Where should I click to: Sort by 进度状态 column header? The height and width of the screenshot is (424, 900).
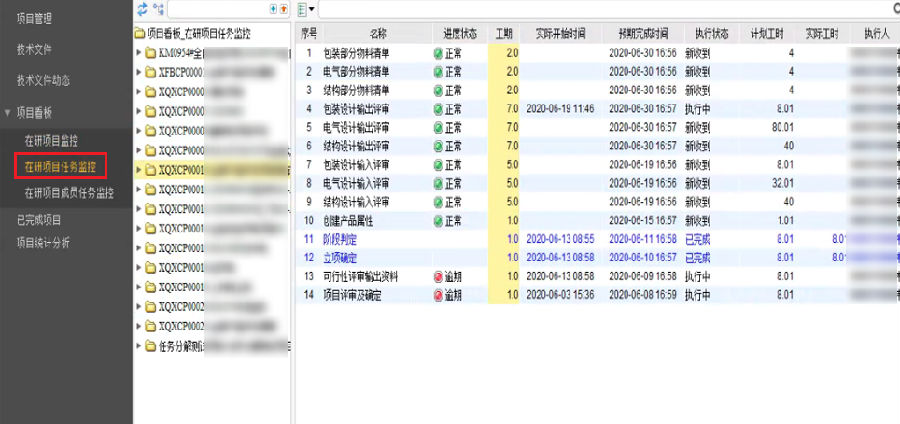[x=460, y=34]
